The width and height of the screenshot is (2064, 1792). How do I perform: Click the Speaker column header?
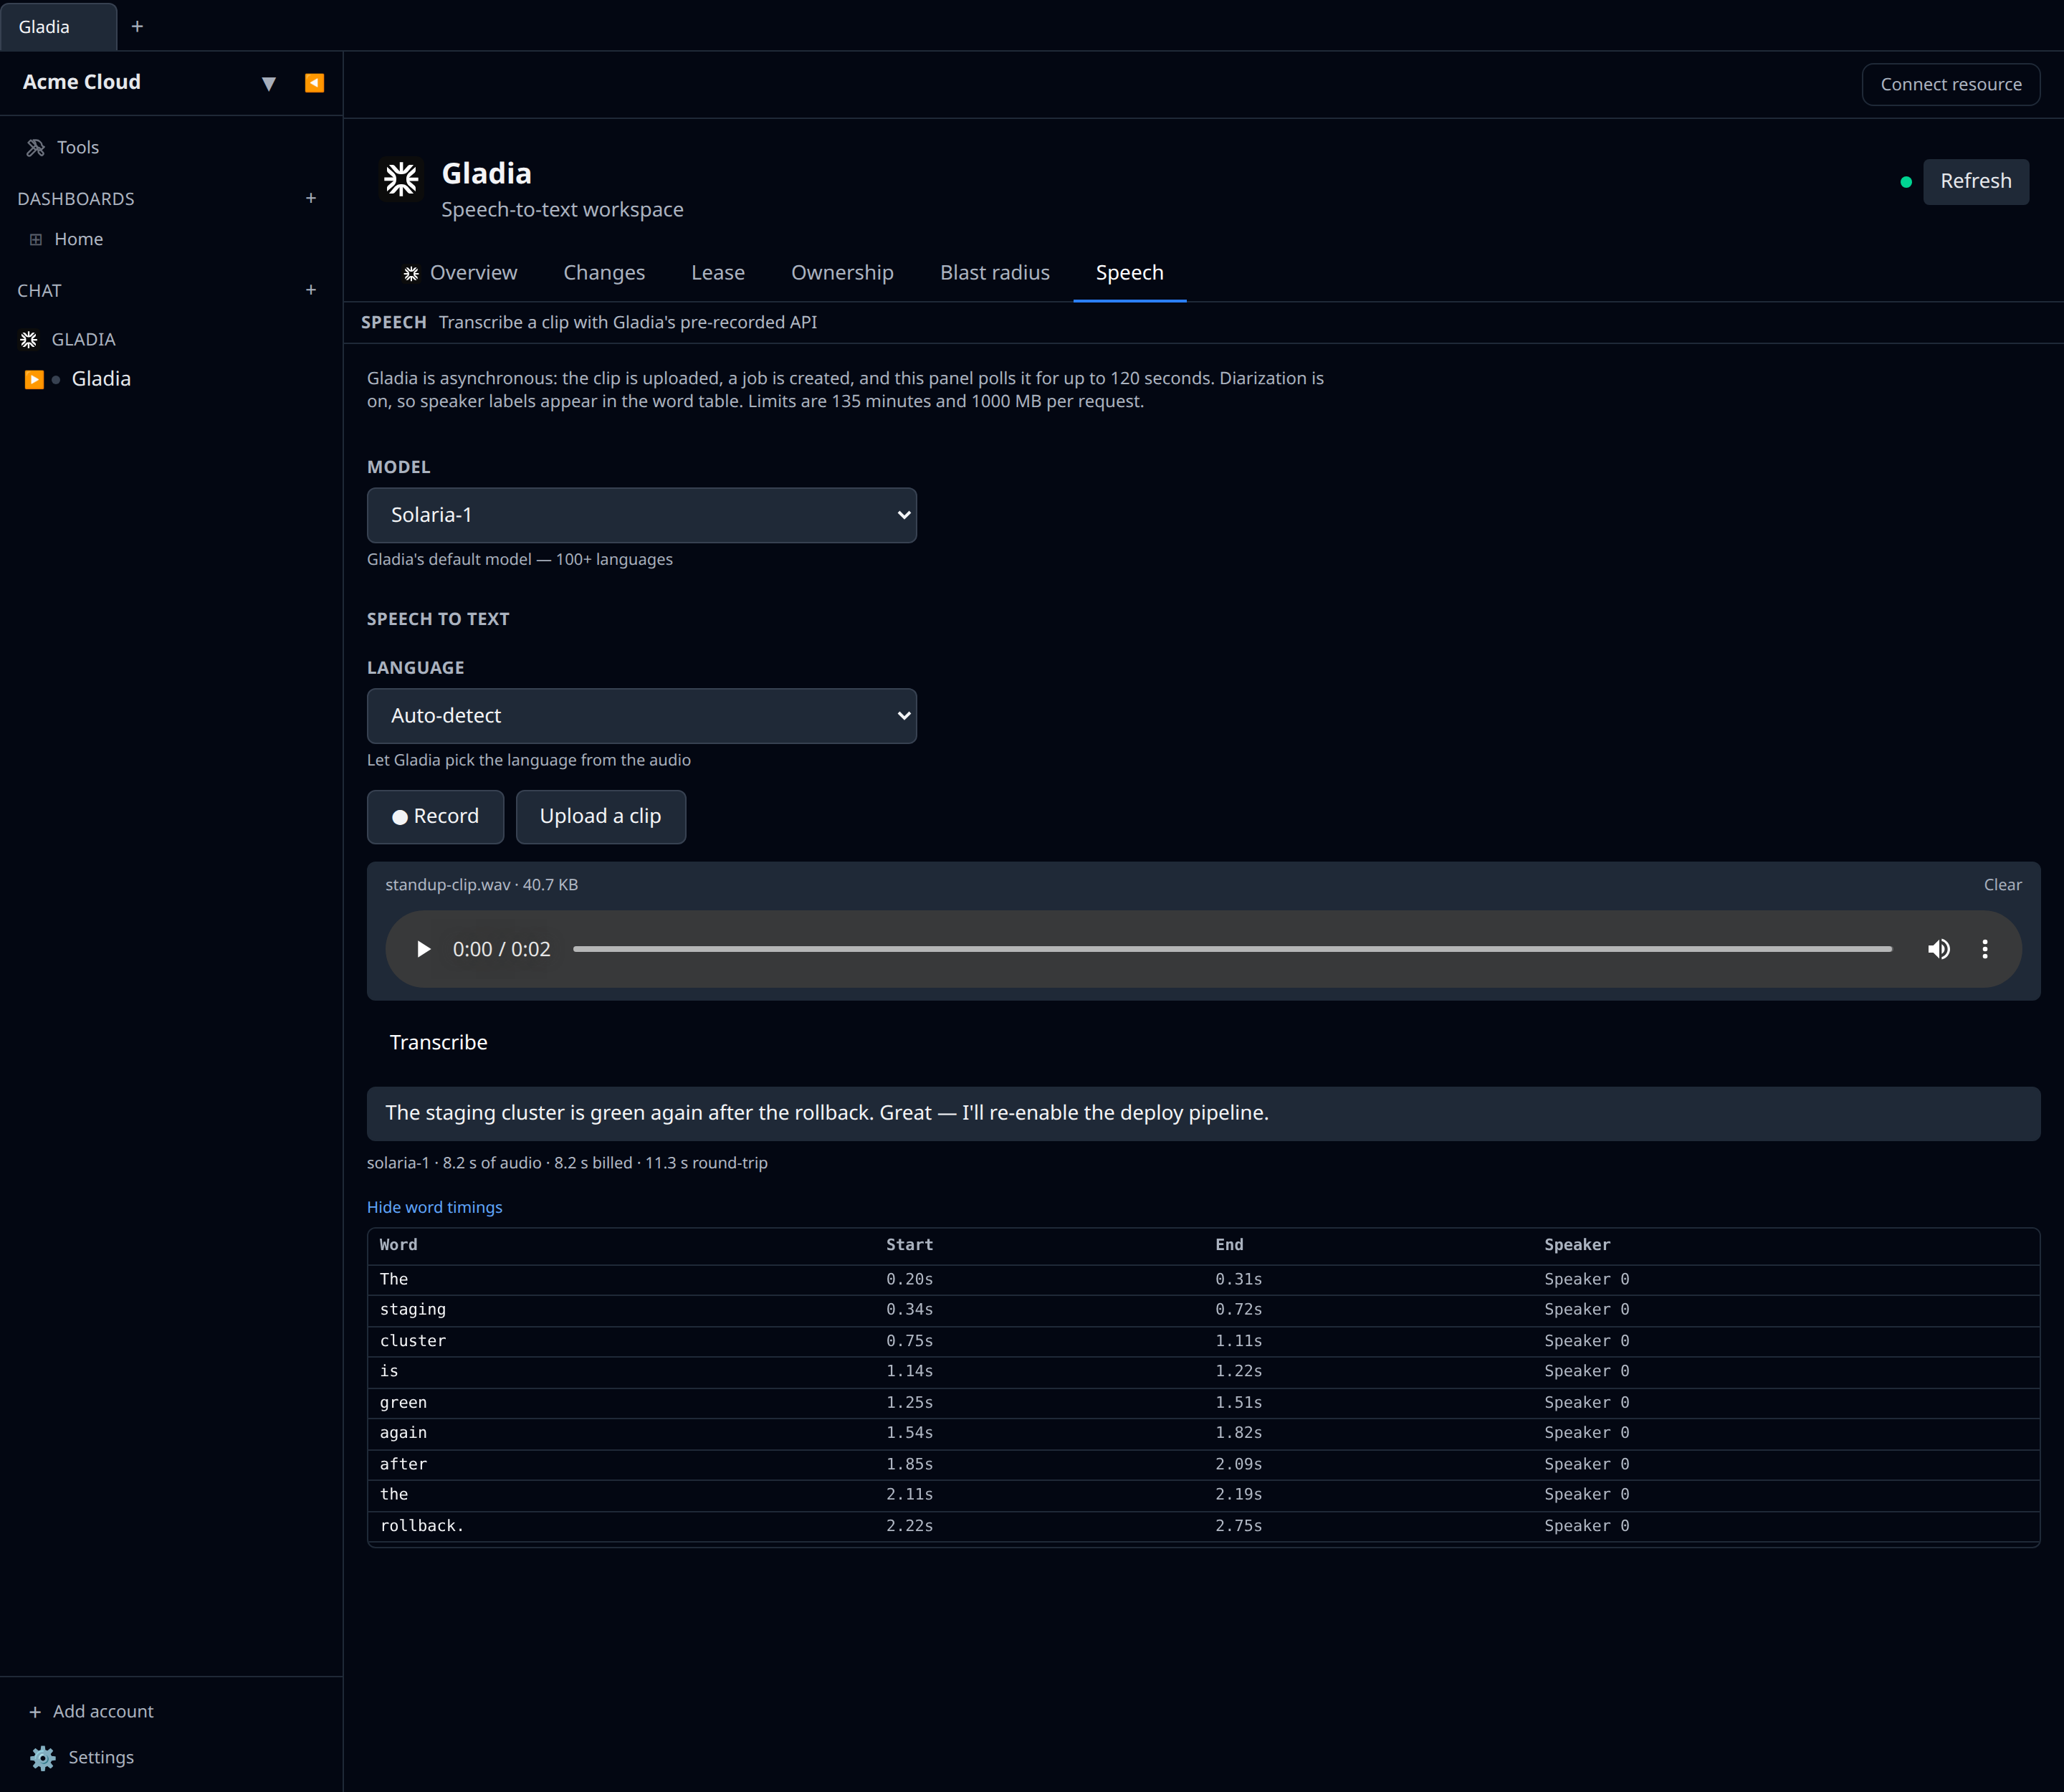(x=1577, y=1245)
